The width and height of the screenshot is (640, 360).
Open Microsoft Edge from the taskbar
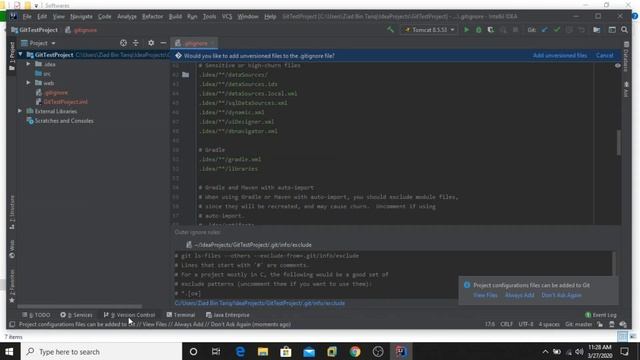(240, 351)
